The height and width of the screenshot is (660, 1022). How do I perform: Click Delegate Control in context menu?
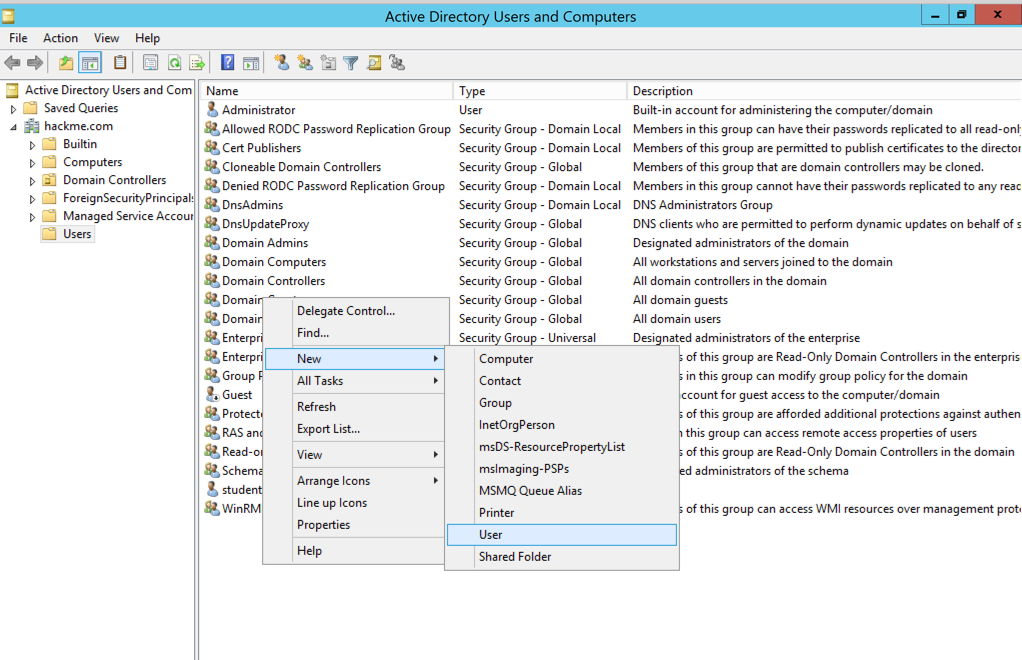[345, 311]
